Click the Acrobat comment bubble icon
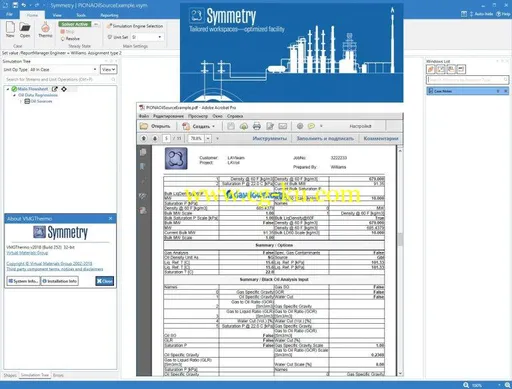The width and height of the screenshot is (512, 389). (x=311, y=126)
